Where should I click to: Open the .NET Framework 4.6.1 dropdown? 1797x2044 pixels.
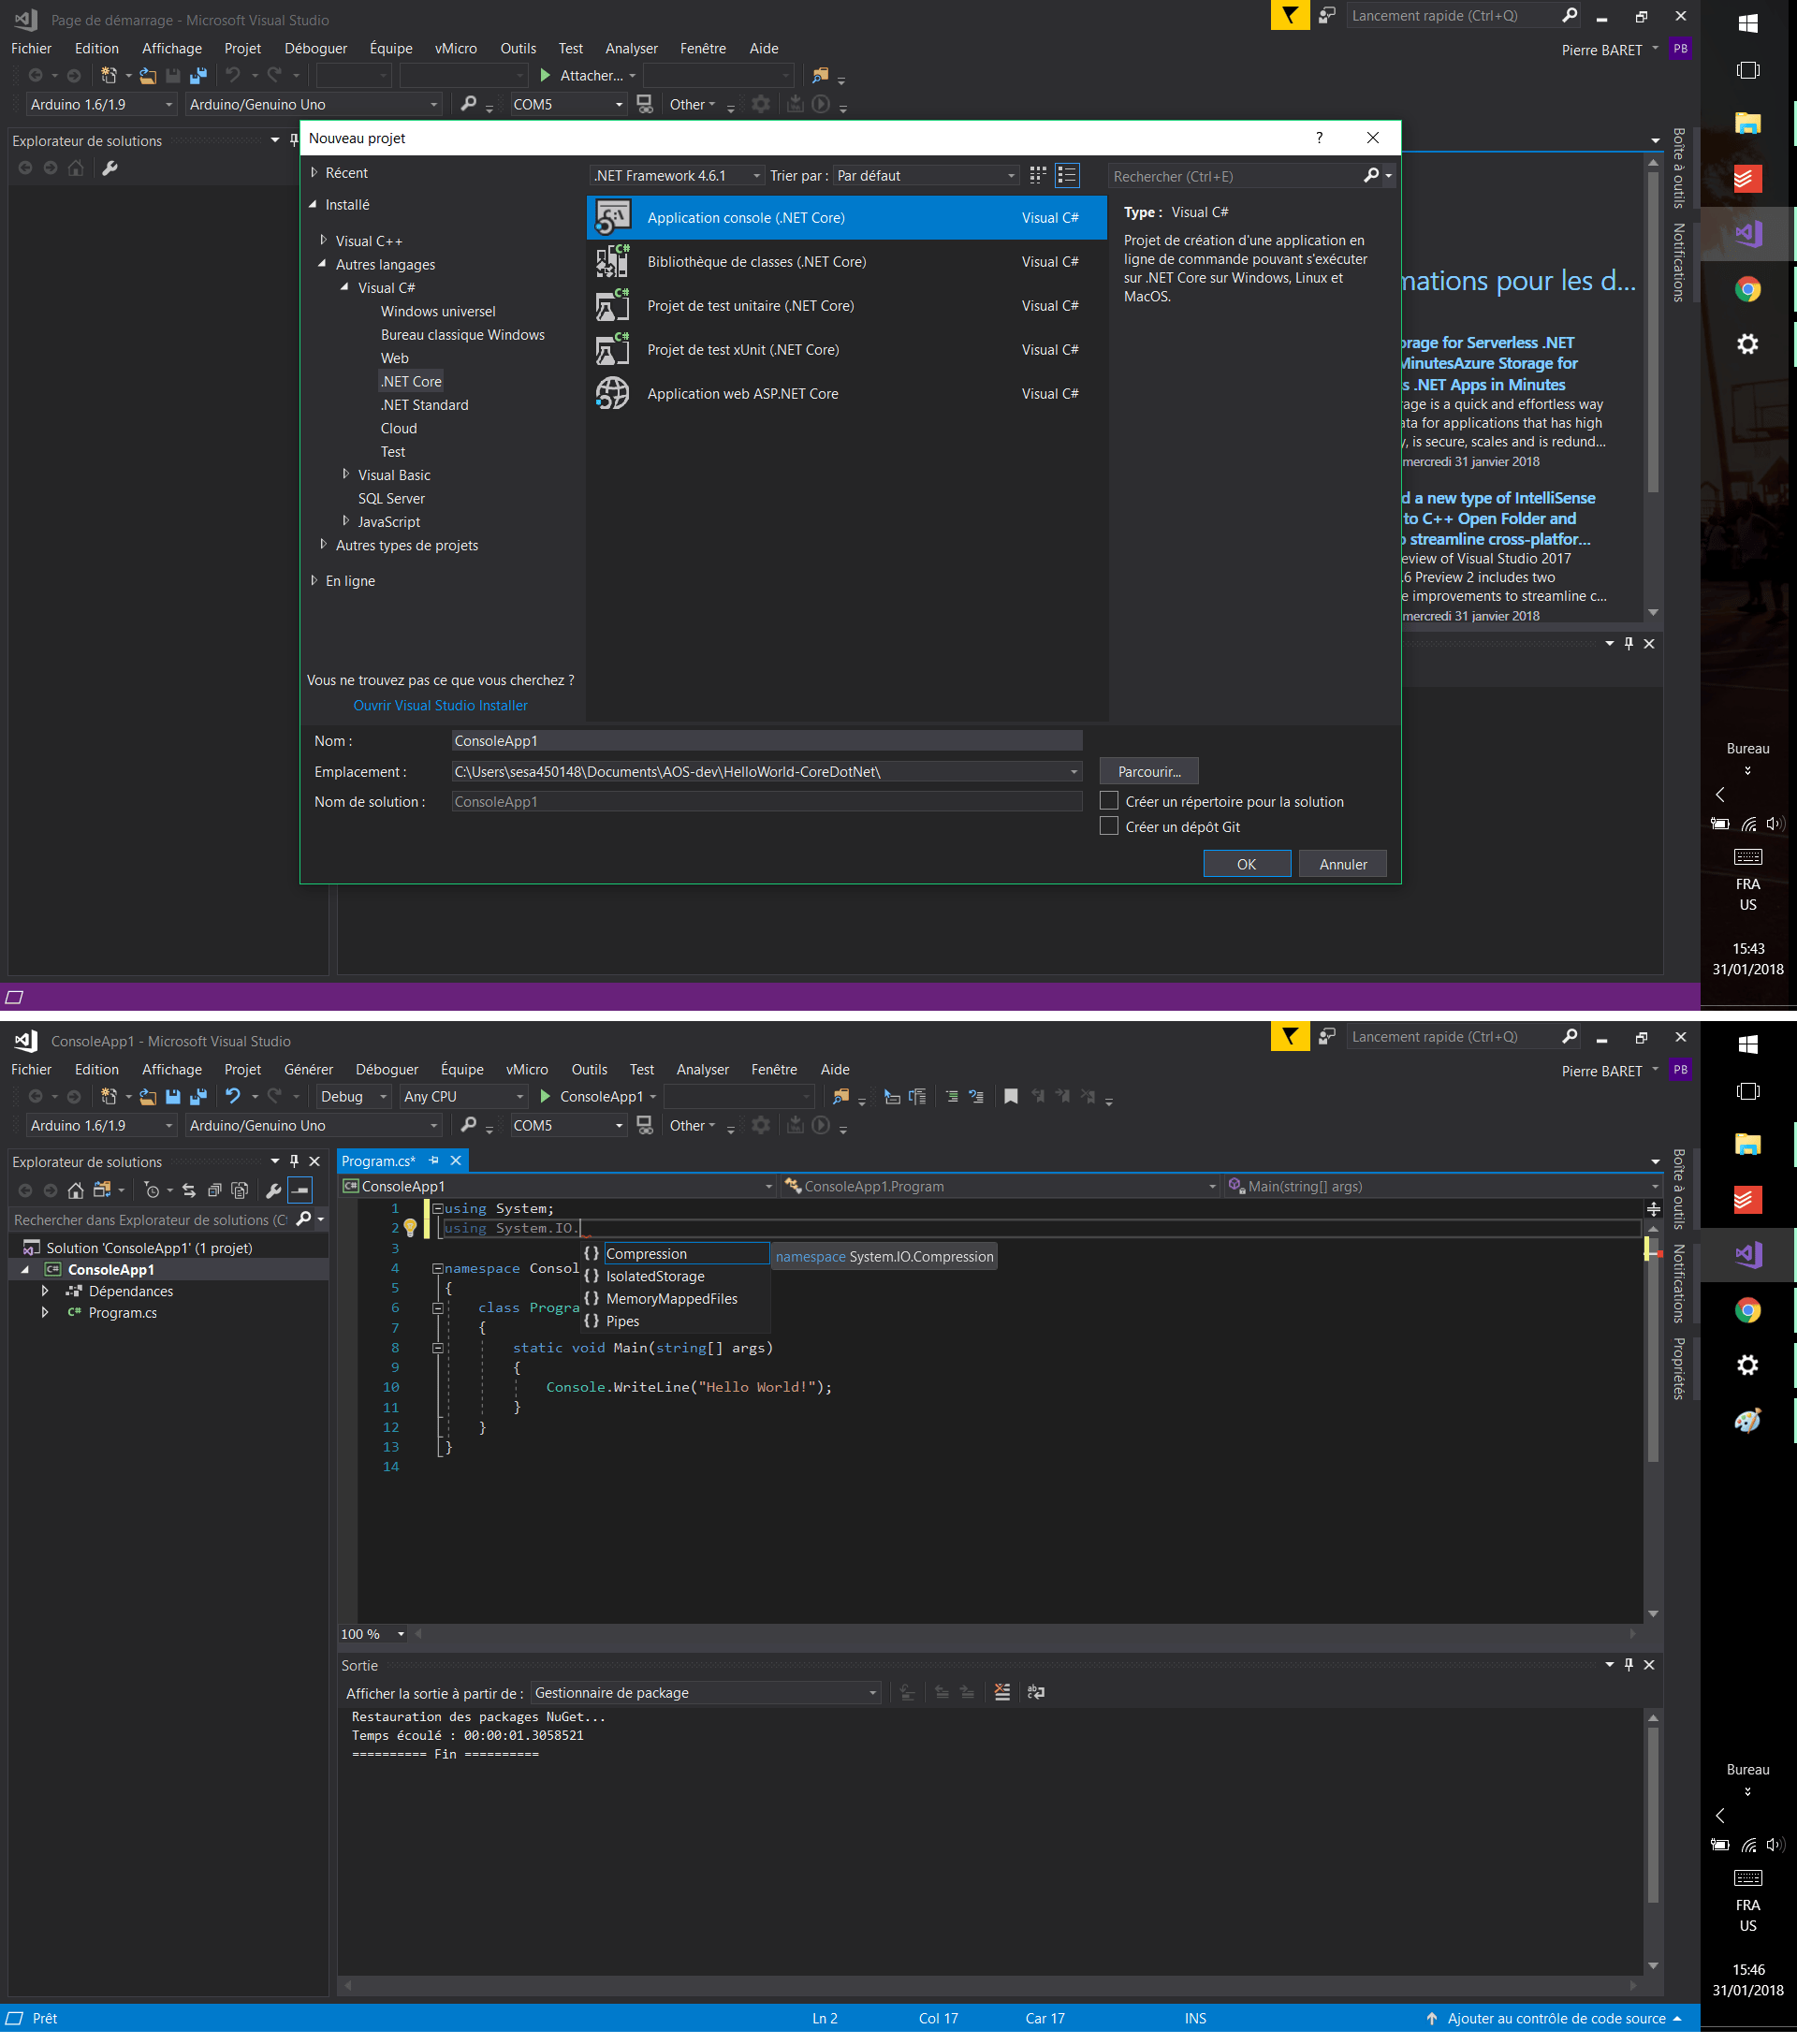pos(678,175)
